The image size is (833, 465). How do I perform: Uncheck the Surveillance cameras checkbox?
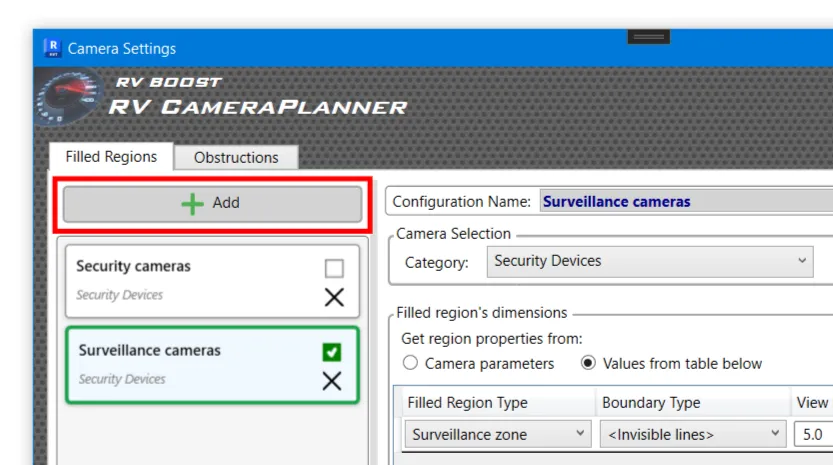pyautogui.click(x=332, y=352)
